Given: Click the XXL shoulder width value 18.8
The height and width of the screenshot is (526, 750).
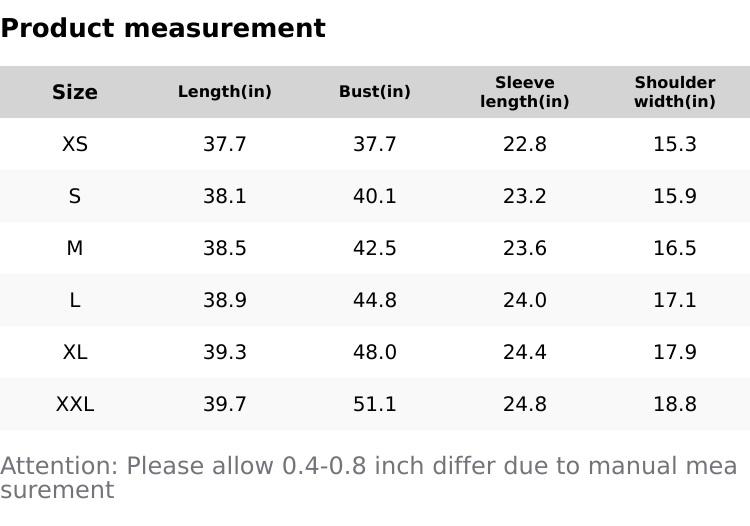Looking at the screenshot, I should [x=675, y=404].
